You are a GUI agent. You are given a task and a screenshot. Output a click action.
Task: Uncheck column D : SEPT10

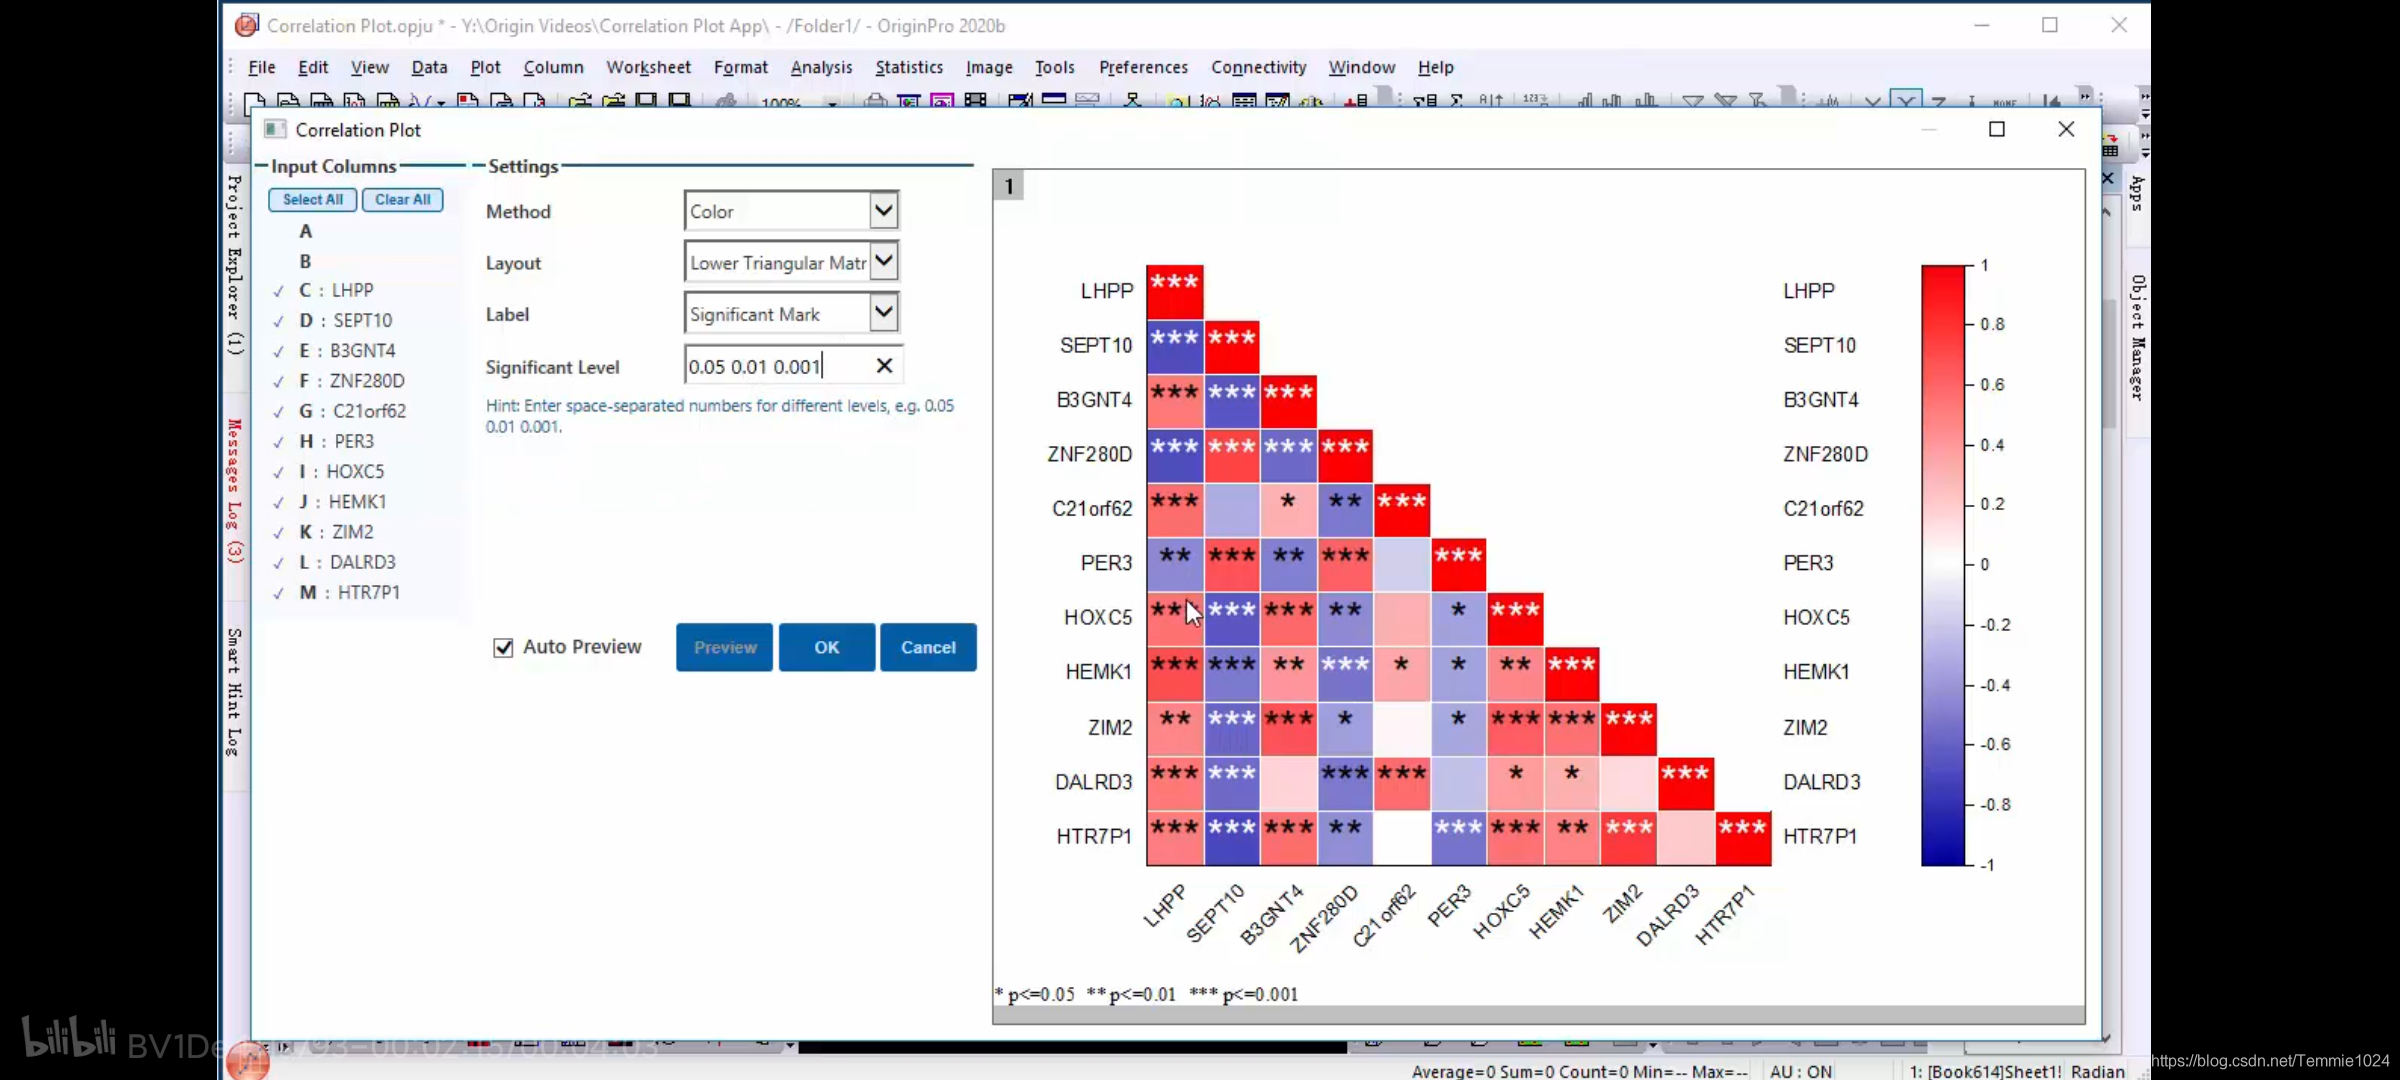279,321
